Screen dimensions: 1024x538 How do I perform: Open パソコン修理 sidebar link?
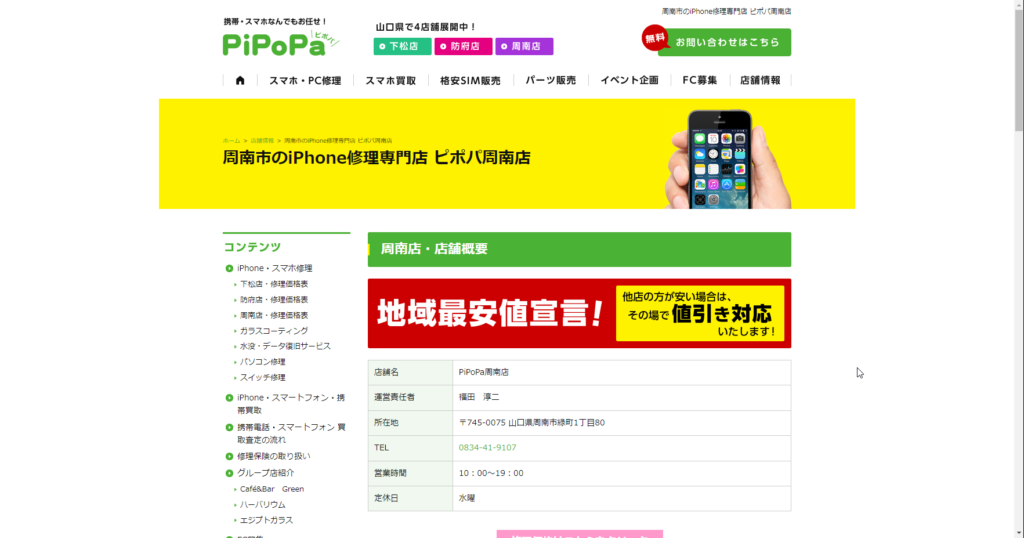263,362
